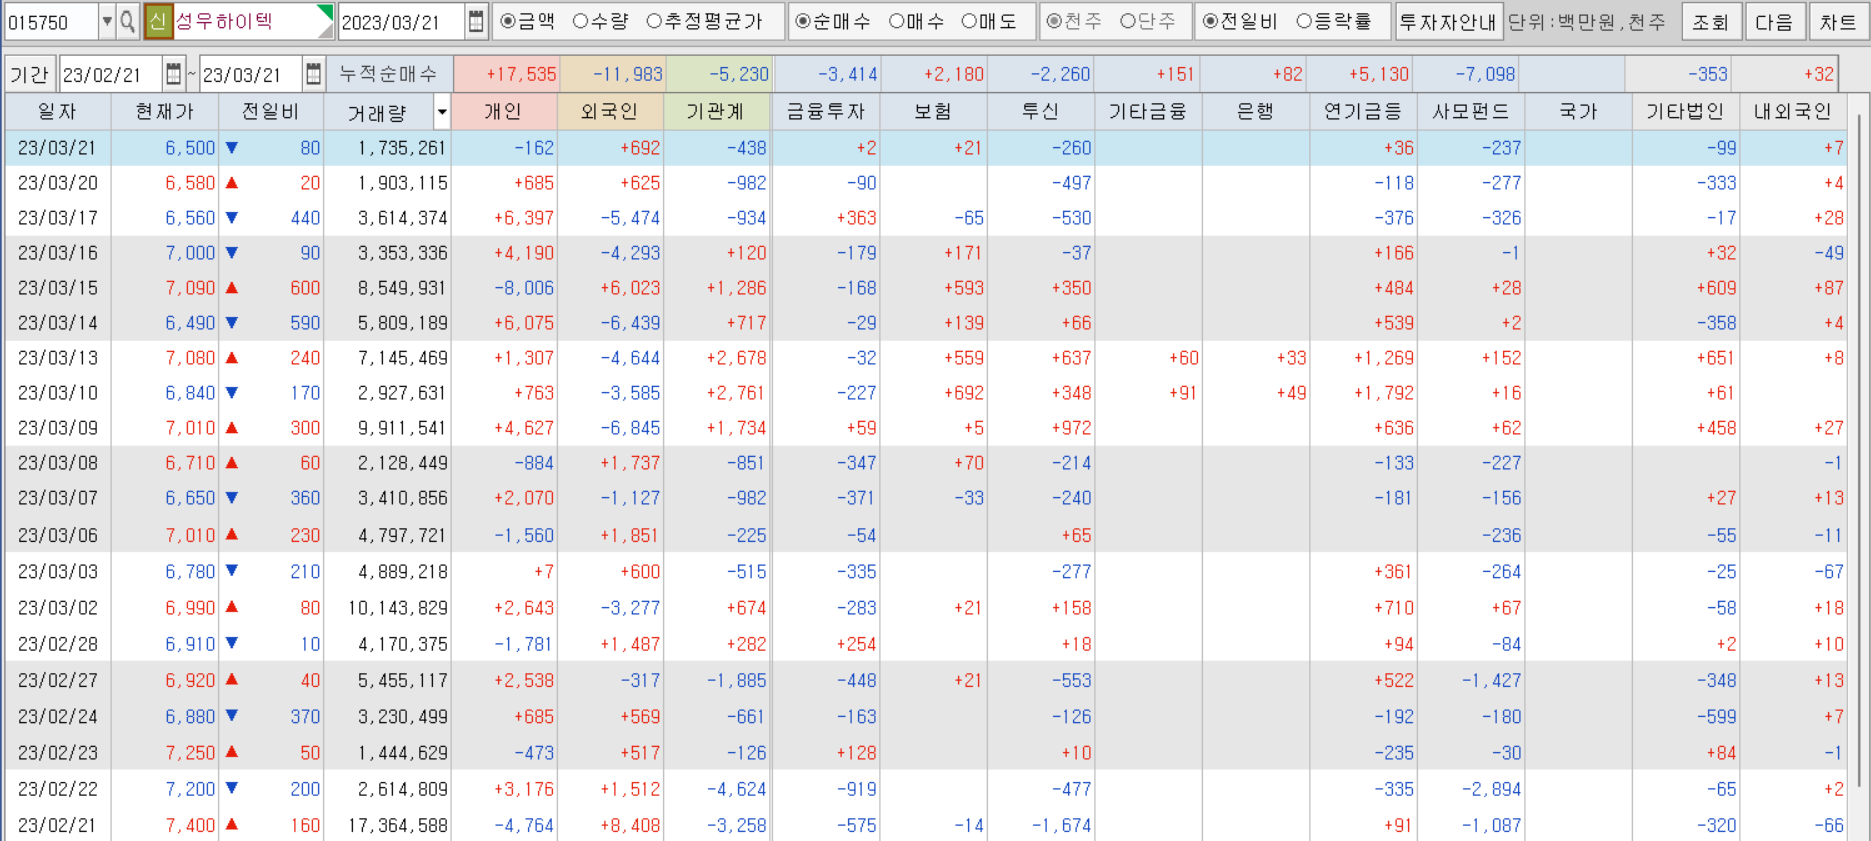This screenshot has height=841, width=1871.
Task: Click the date field 2023/03/21
Action: pyautogui.click(x=402, y=21)
